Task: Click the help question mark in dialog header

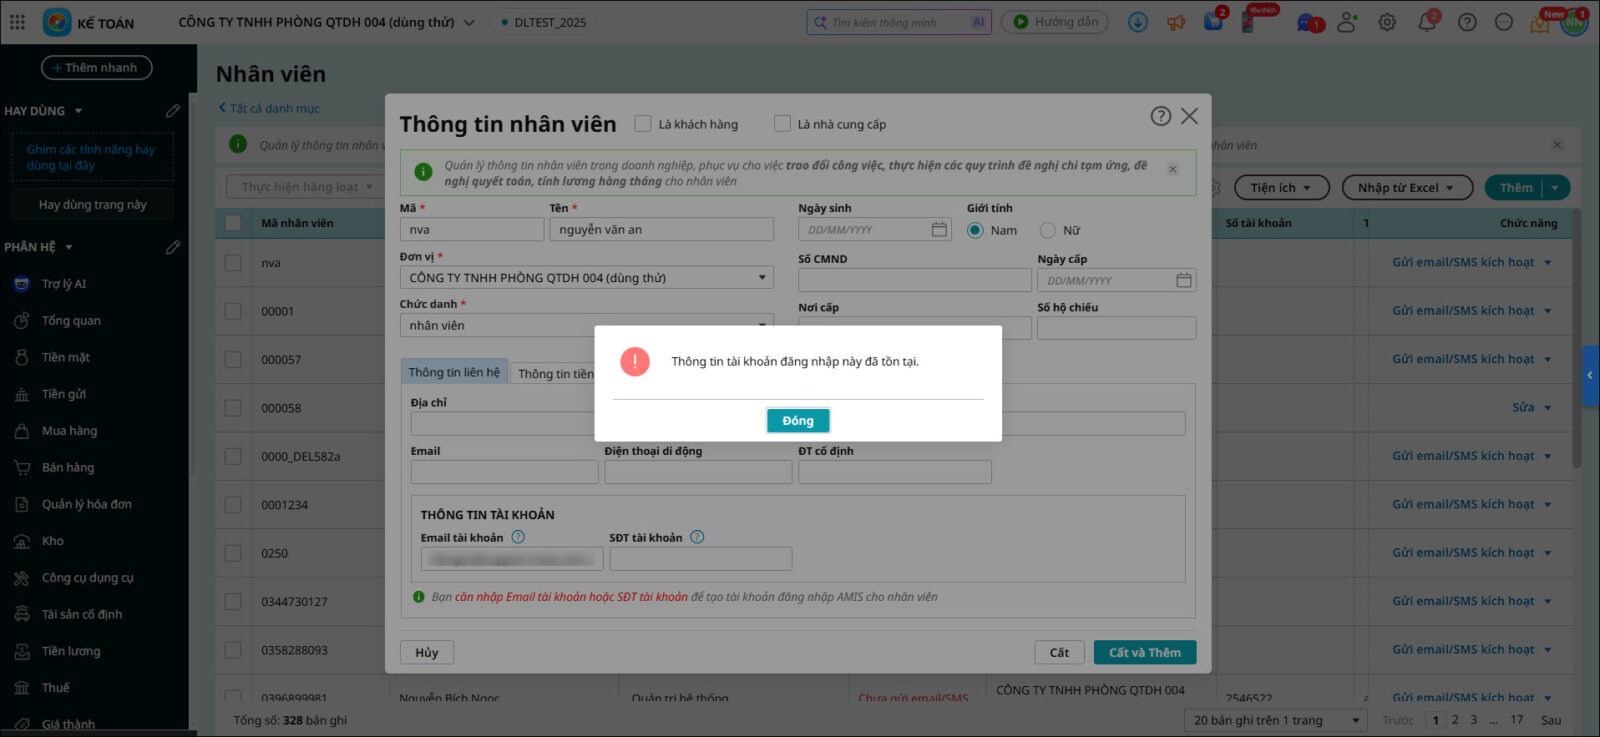Action: tap(1160, 116)
